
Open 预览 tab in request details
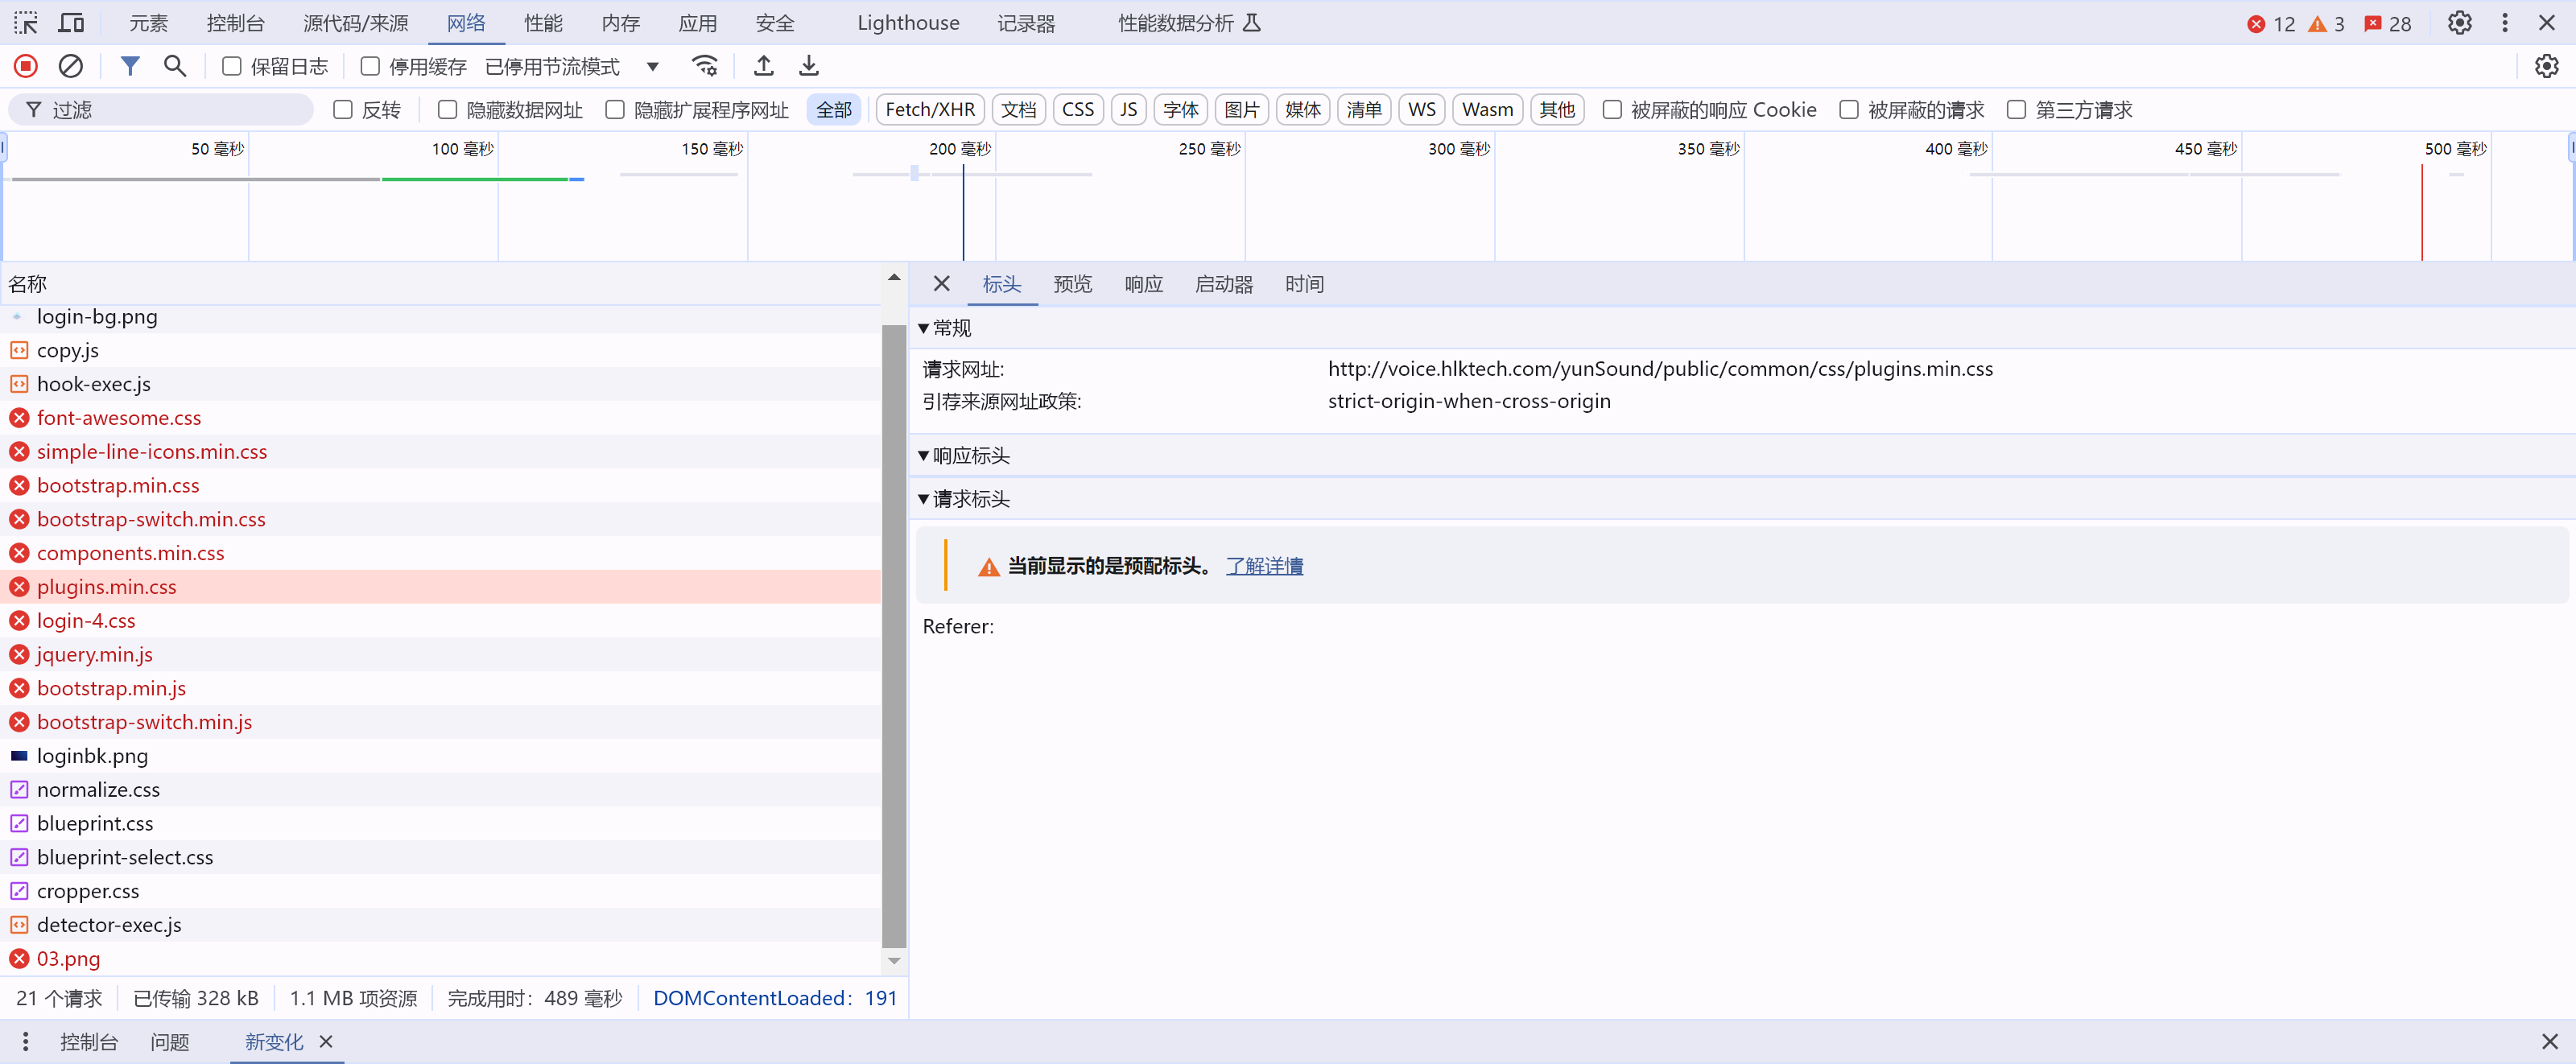coord(1072,284)
